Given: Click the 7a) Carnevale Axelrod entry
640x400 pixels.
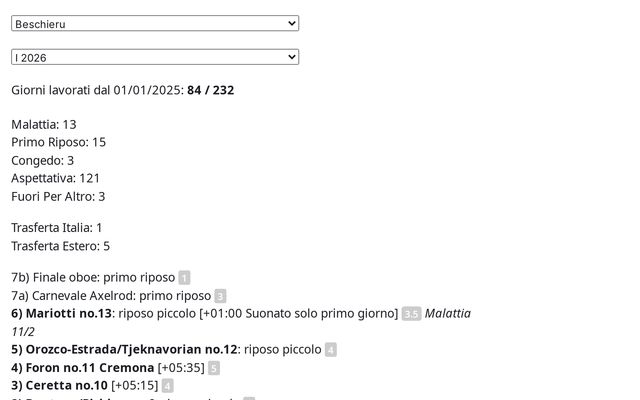Looking at the screenshot, I should [x=111, y=296].
